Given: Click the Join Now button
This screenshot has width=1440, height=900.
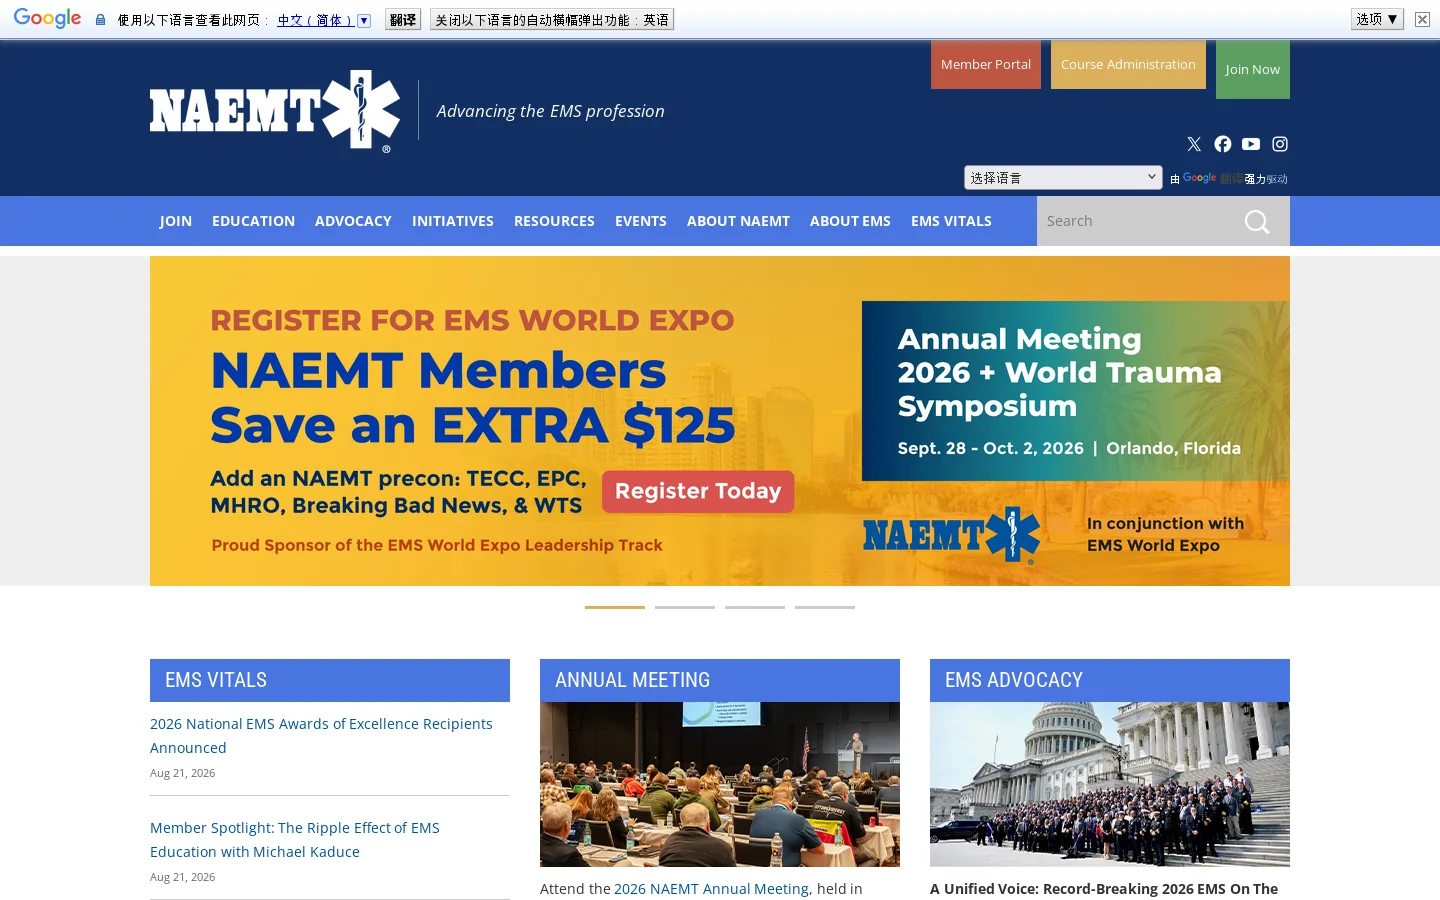Looking at the screenshot, I should [x=1253, y=70].
